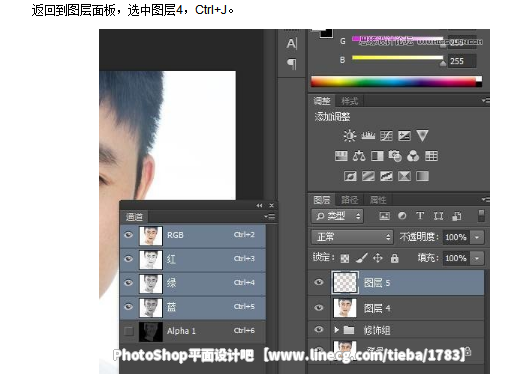The width and height of the screenshot is (521, 374).
Task: Open Channels panel flyout menu
Action: click(270, 217)
